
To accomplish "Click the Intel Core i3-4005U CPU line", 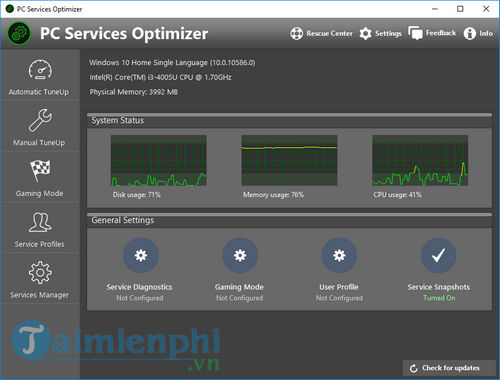I will [x=160, y=77].
